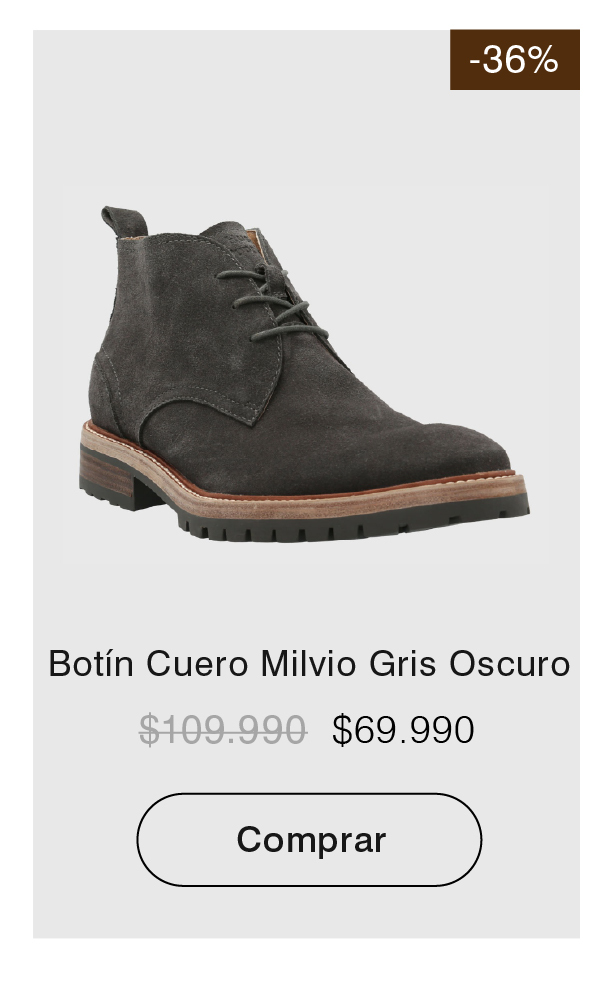Click on the boot's laces
This screenshot has height=992, width=597.
(272, 302)
